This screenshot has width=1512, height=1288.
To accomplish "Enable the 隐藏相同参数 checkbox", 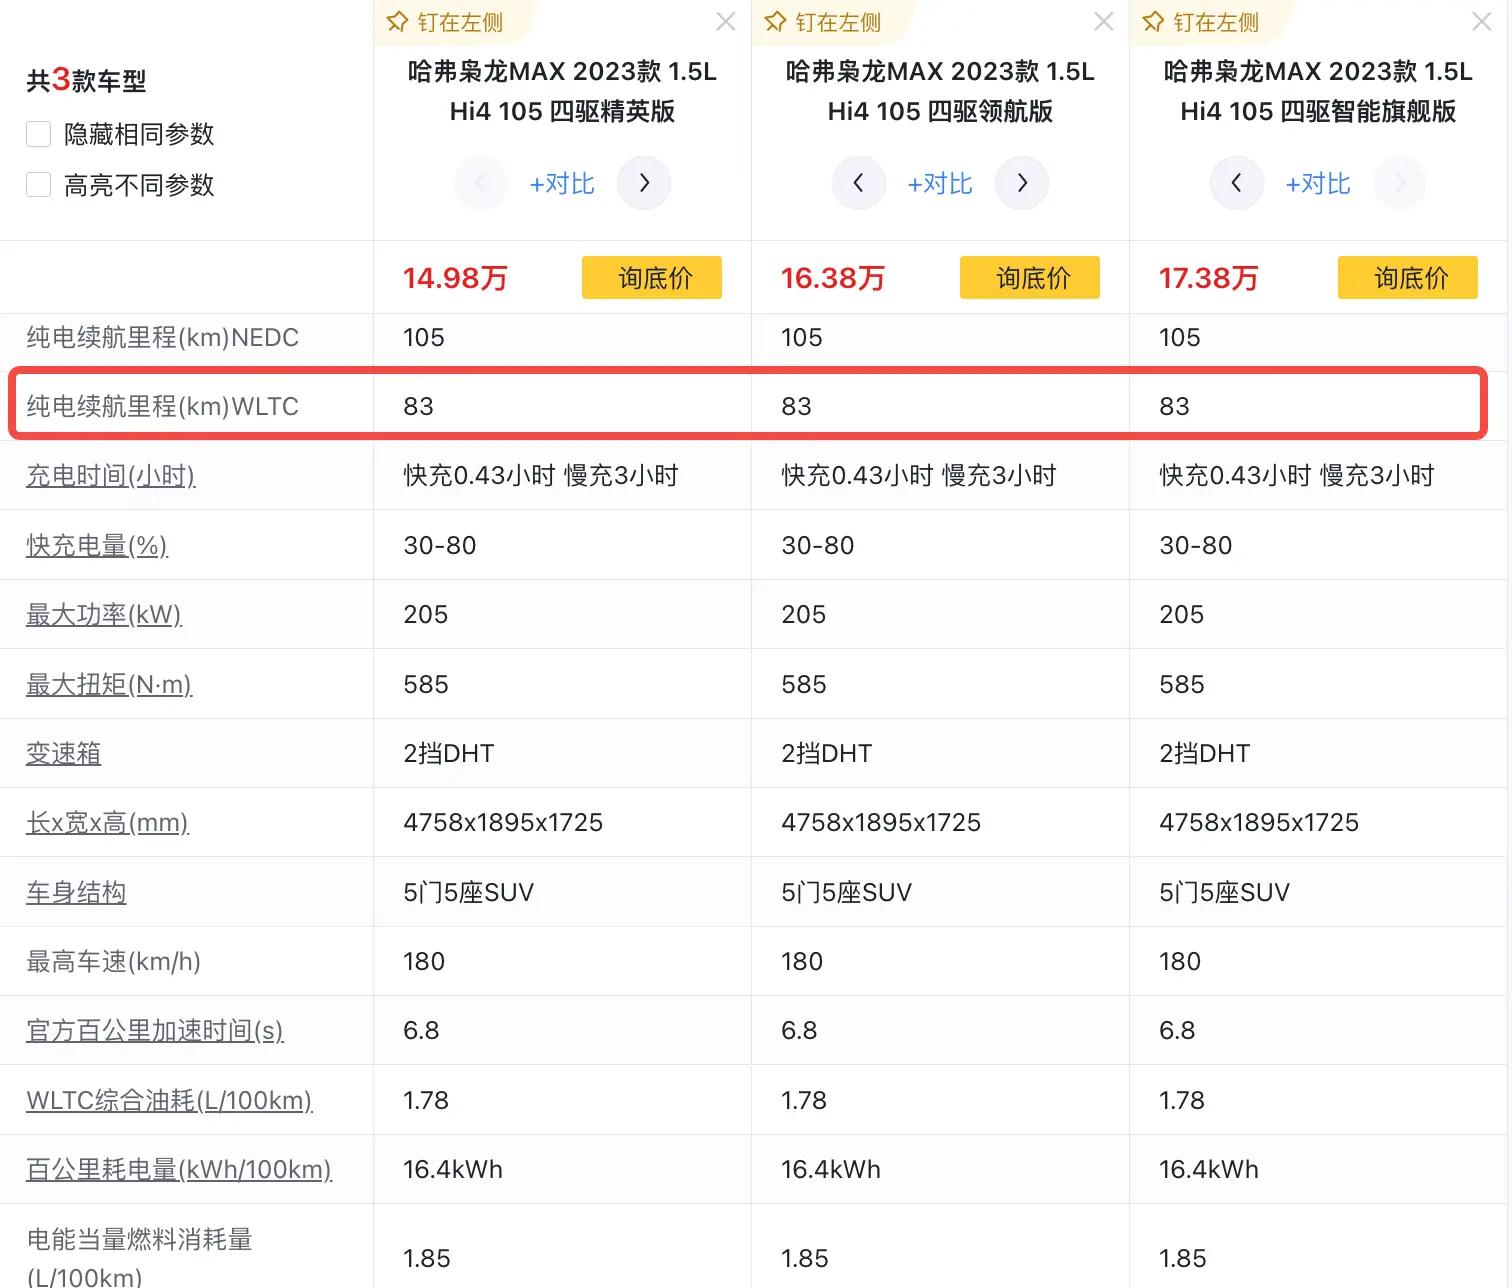I will tap(38, 134).
